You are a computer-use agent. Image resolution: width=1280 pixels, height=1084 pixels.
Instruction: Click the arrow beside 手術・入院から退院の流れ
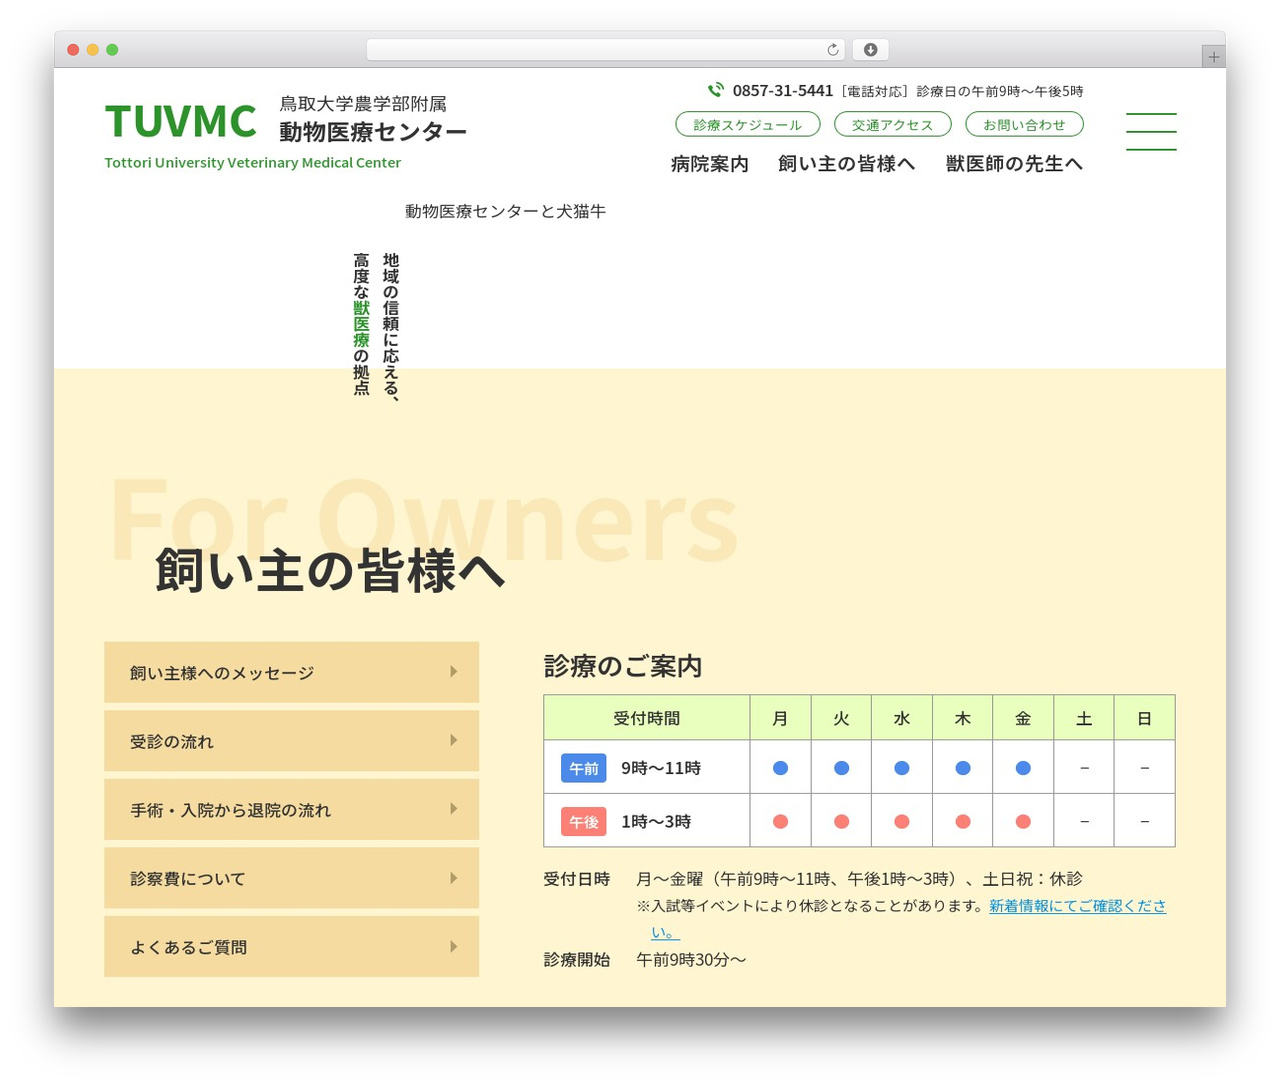[454, 809]
